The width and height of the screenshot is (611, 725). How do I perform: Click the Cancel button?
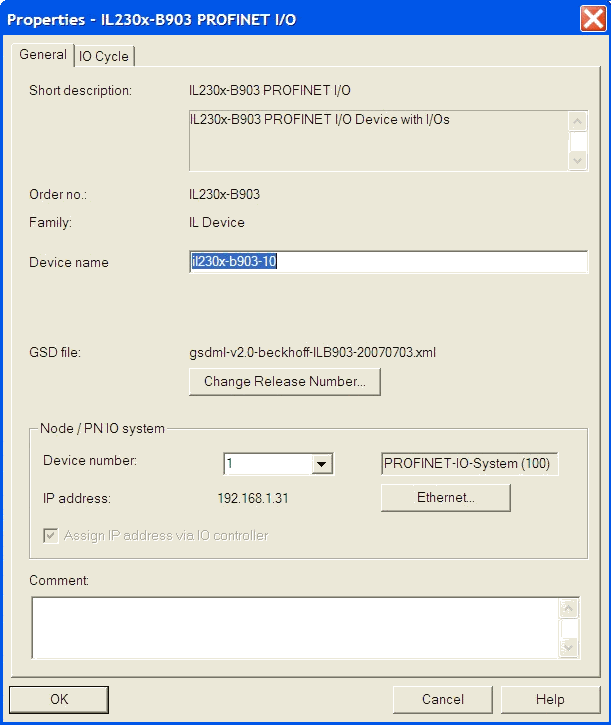click(x=443, y=699)
